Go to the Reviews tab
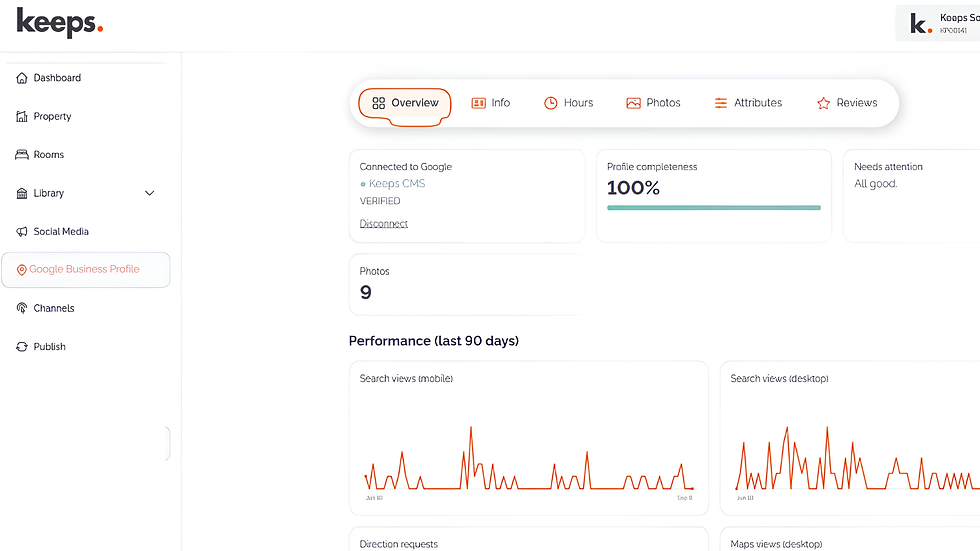 coord(847,103)
